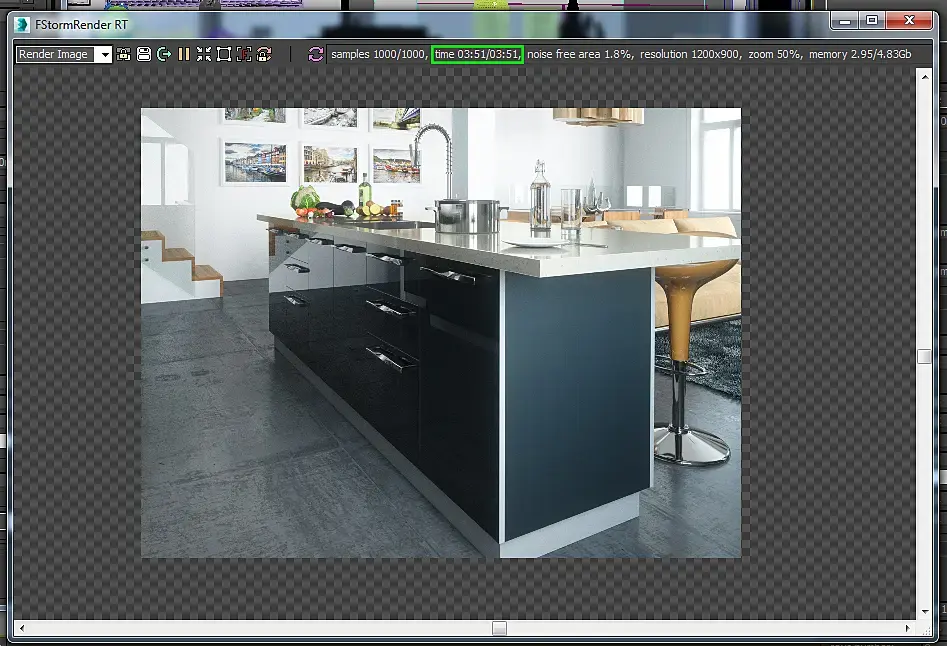Click the noise free area 1.8% text
Viewport: 947px width, 646px height.
[580, 54]
